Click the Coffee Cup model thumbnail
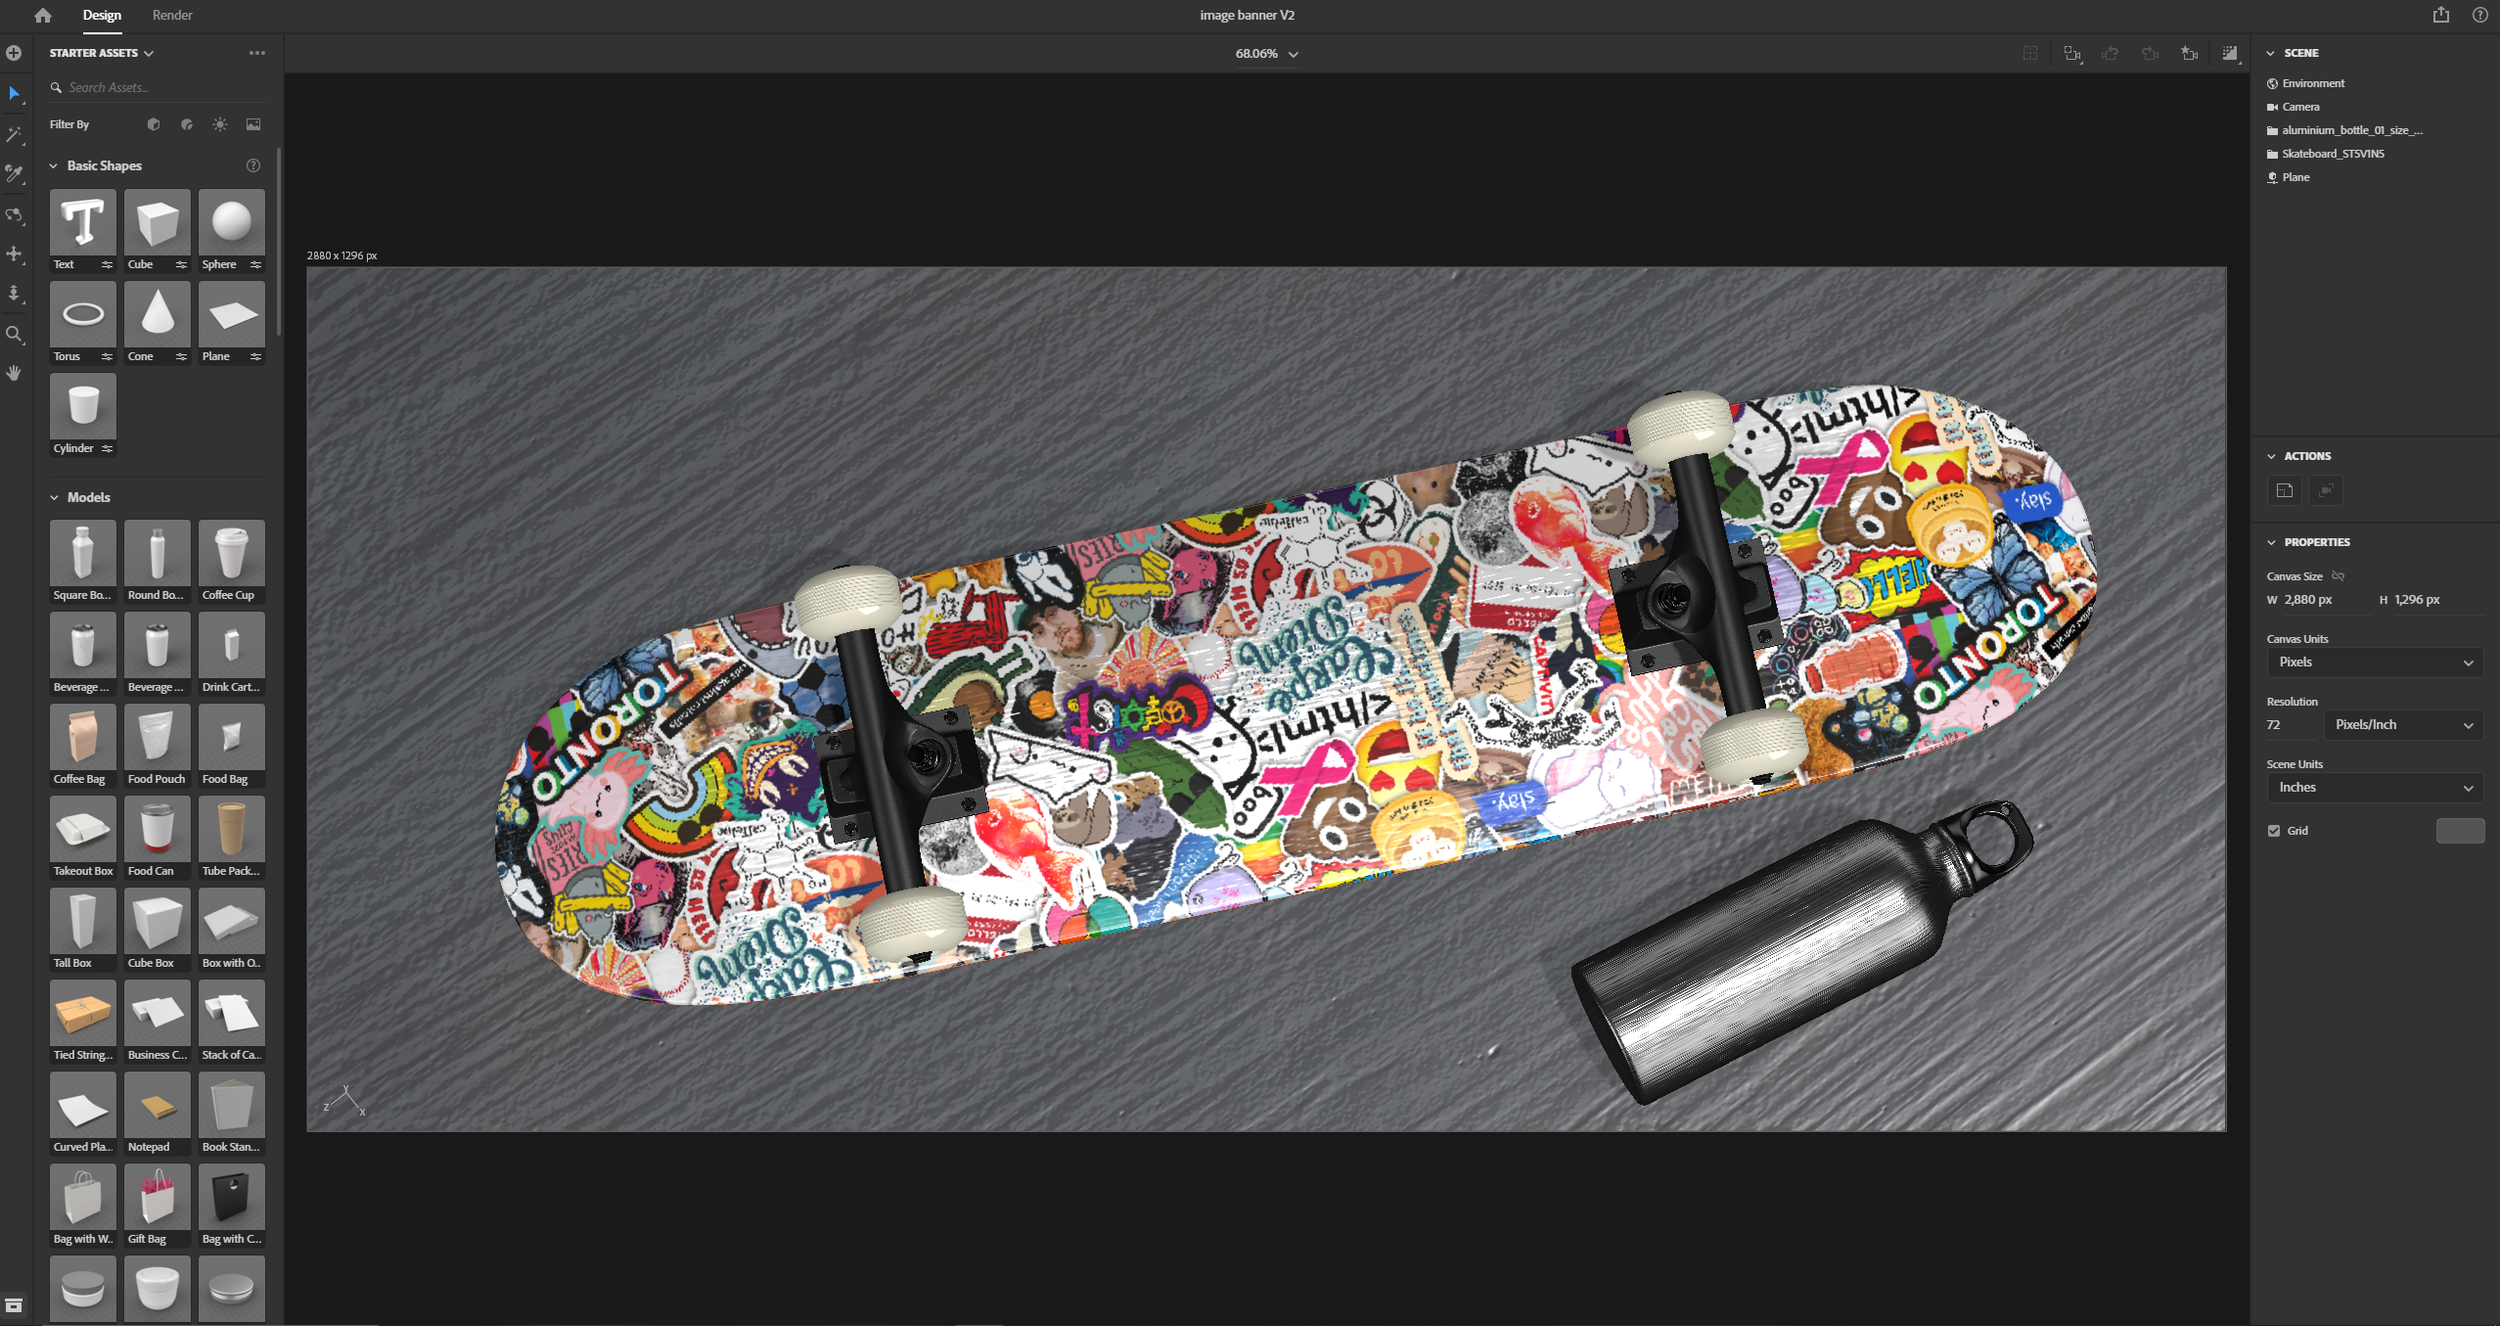Image resolution: width=2500 pixels, height=1326 pixels. tap(231, 553)
